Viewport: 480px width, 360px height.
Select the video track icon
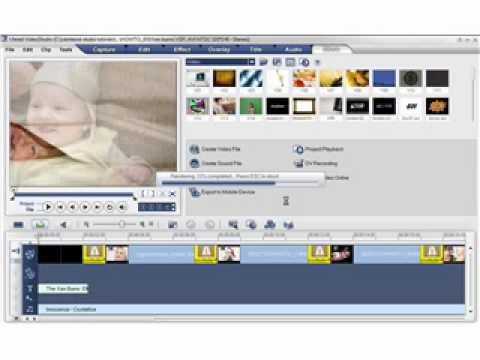[30, 254]
